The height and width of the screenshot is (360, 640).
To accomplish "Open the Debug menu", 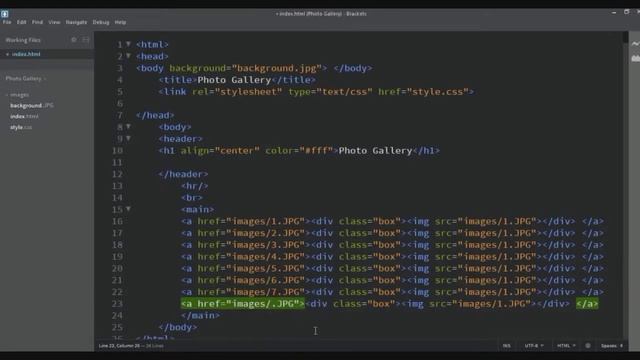I will coord(101,22).
